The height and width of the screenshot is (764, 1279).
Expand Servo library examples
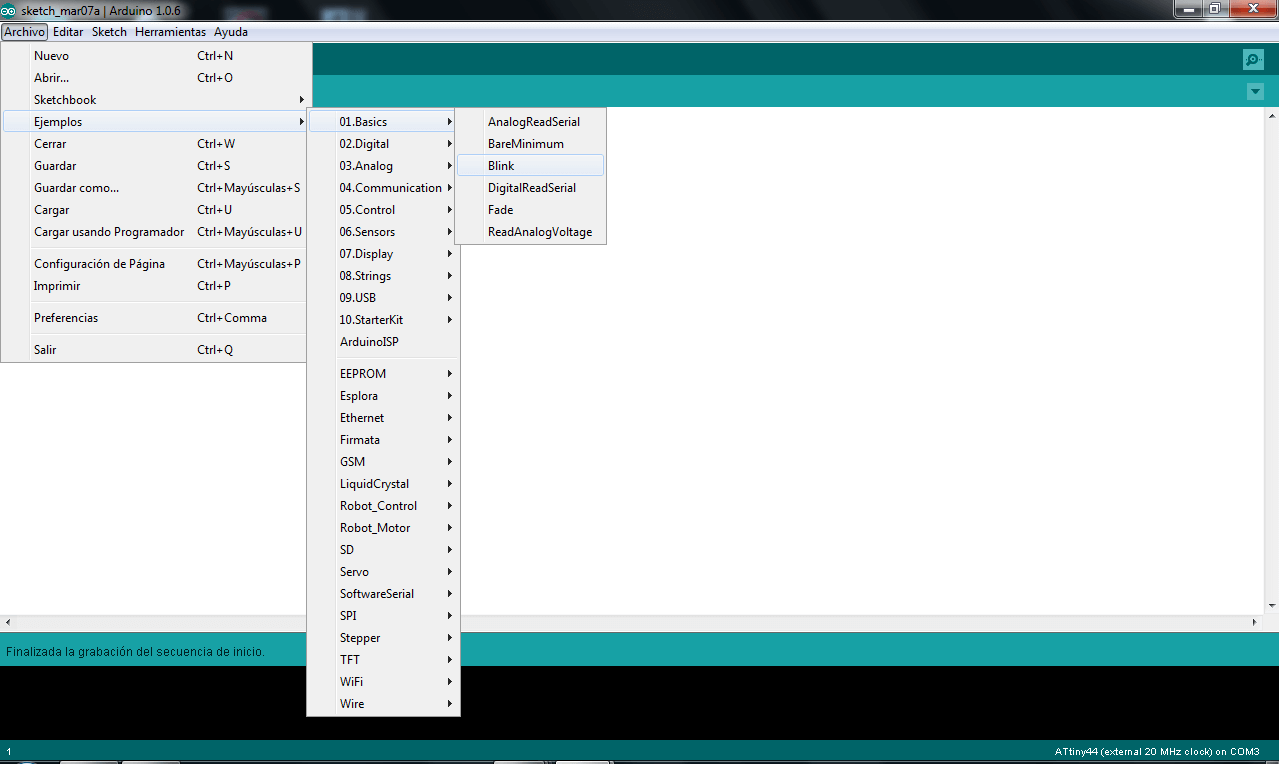[x=383, y=572]
